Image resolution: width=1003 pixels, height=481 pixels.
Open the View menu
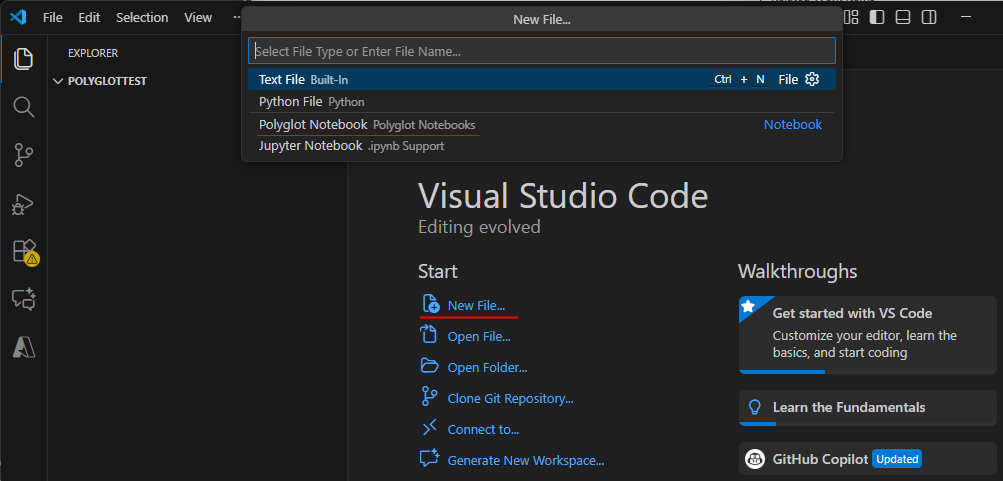pyautogui.click(x=198, y=17)
